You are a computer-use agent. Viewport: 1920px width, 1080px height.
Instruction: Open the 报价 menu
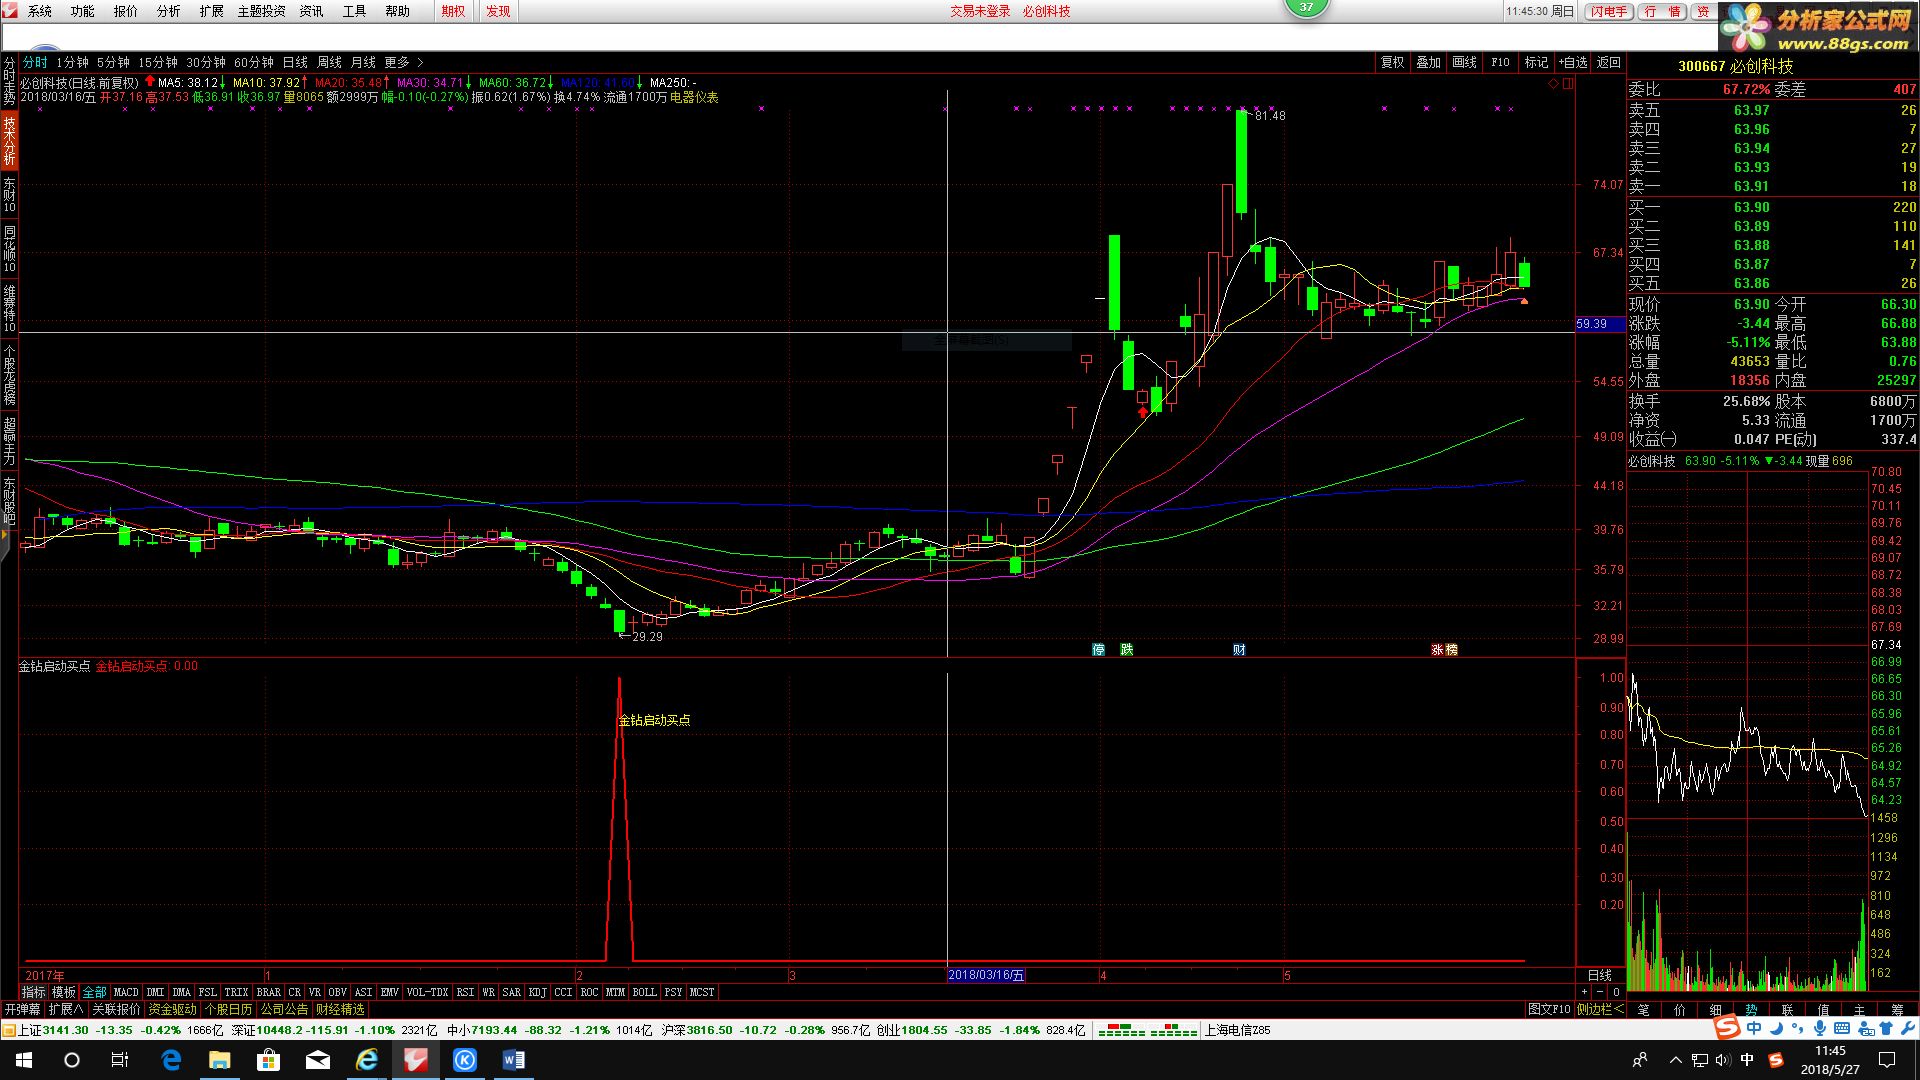[125, 11]
